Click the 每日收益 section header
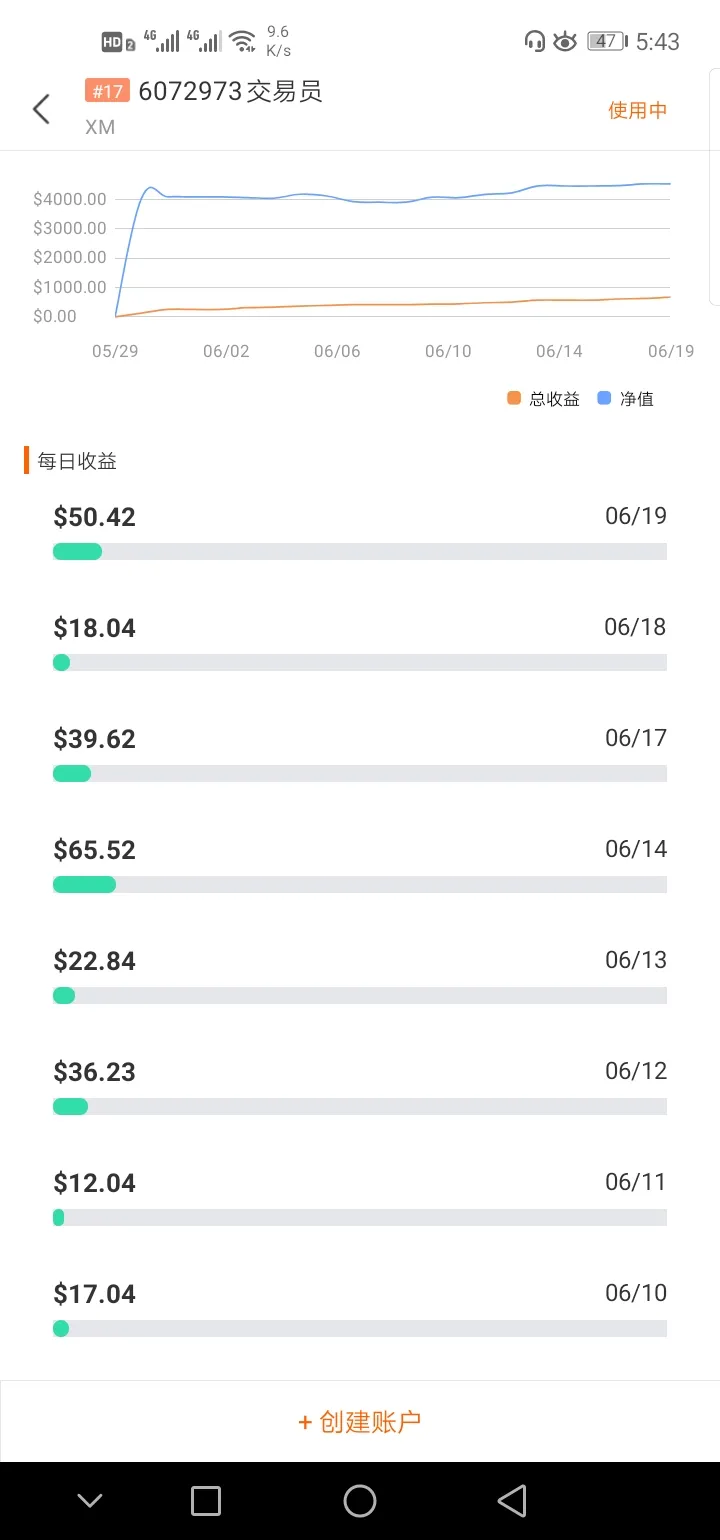 point(77,461)
